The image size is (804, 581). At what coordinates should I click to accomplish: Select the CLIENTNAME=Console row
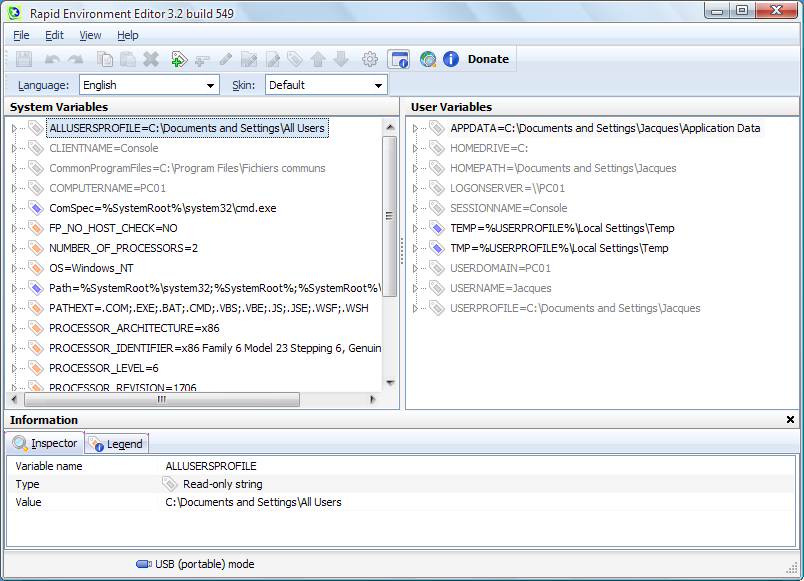point(104,148)
